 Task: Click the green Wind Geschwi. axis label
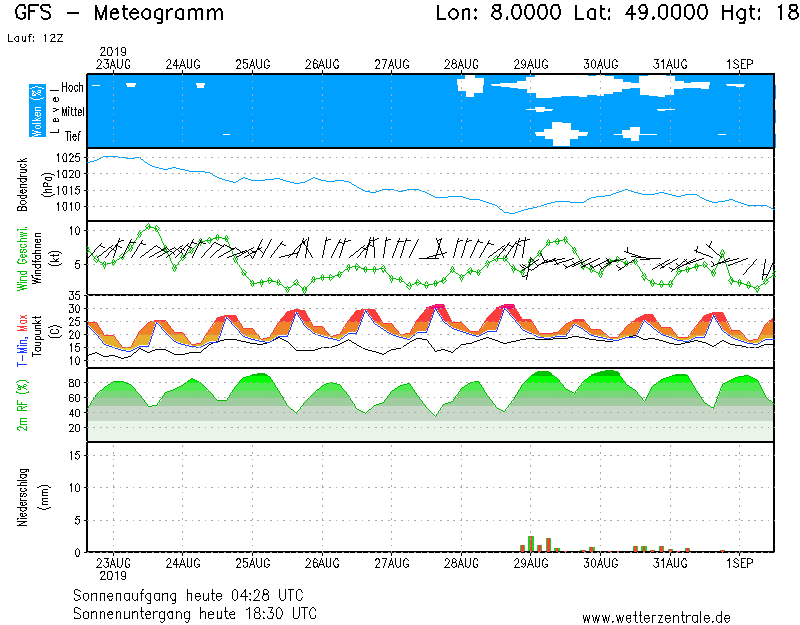(22, 257)
